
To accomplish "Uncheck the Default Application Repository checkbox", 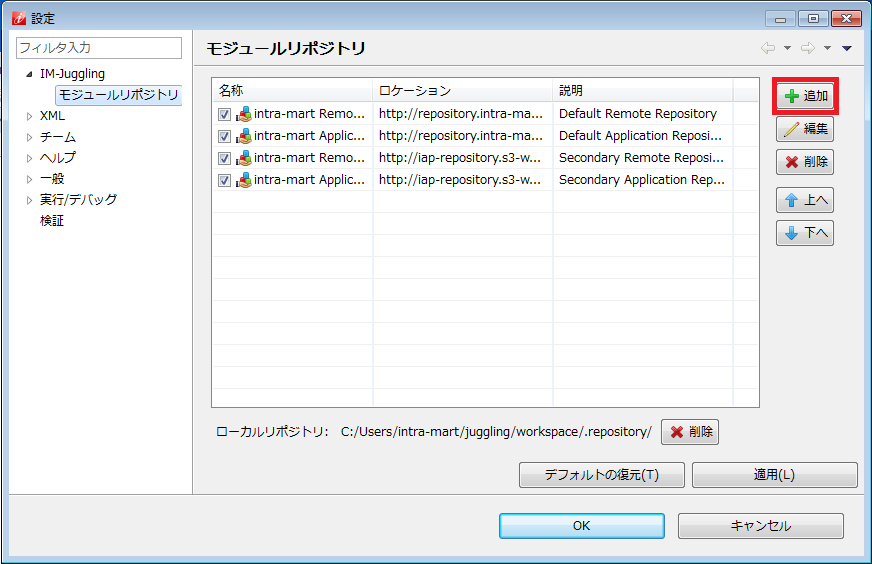I will (x=224, y=136).
